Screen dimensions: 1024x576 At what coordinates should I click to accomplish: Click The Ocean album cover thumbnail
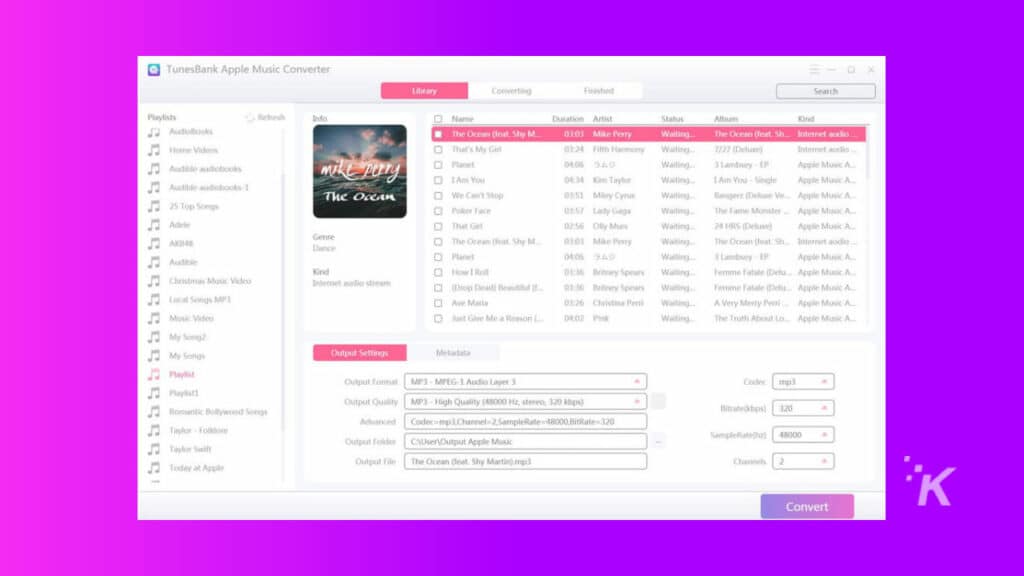tap(359, 172)
